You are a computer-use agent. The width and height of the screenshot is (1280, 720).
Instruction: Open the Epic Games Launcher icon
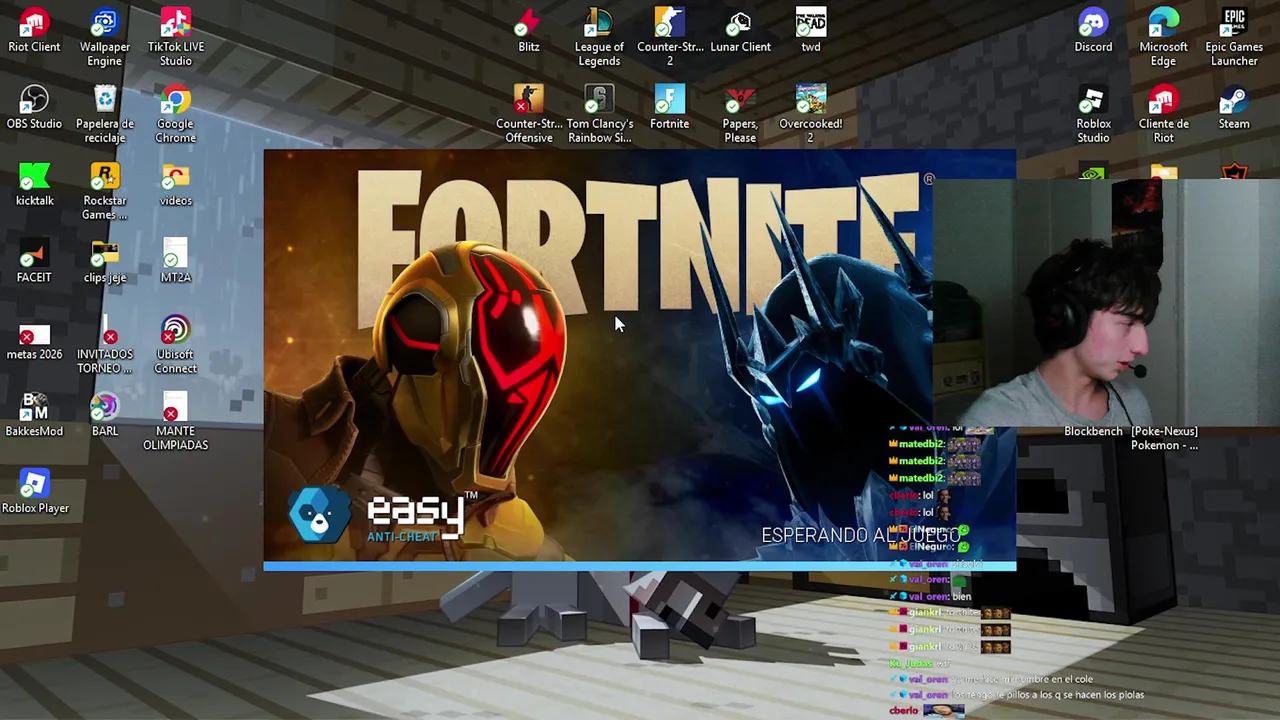(1234, 38)
